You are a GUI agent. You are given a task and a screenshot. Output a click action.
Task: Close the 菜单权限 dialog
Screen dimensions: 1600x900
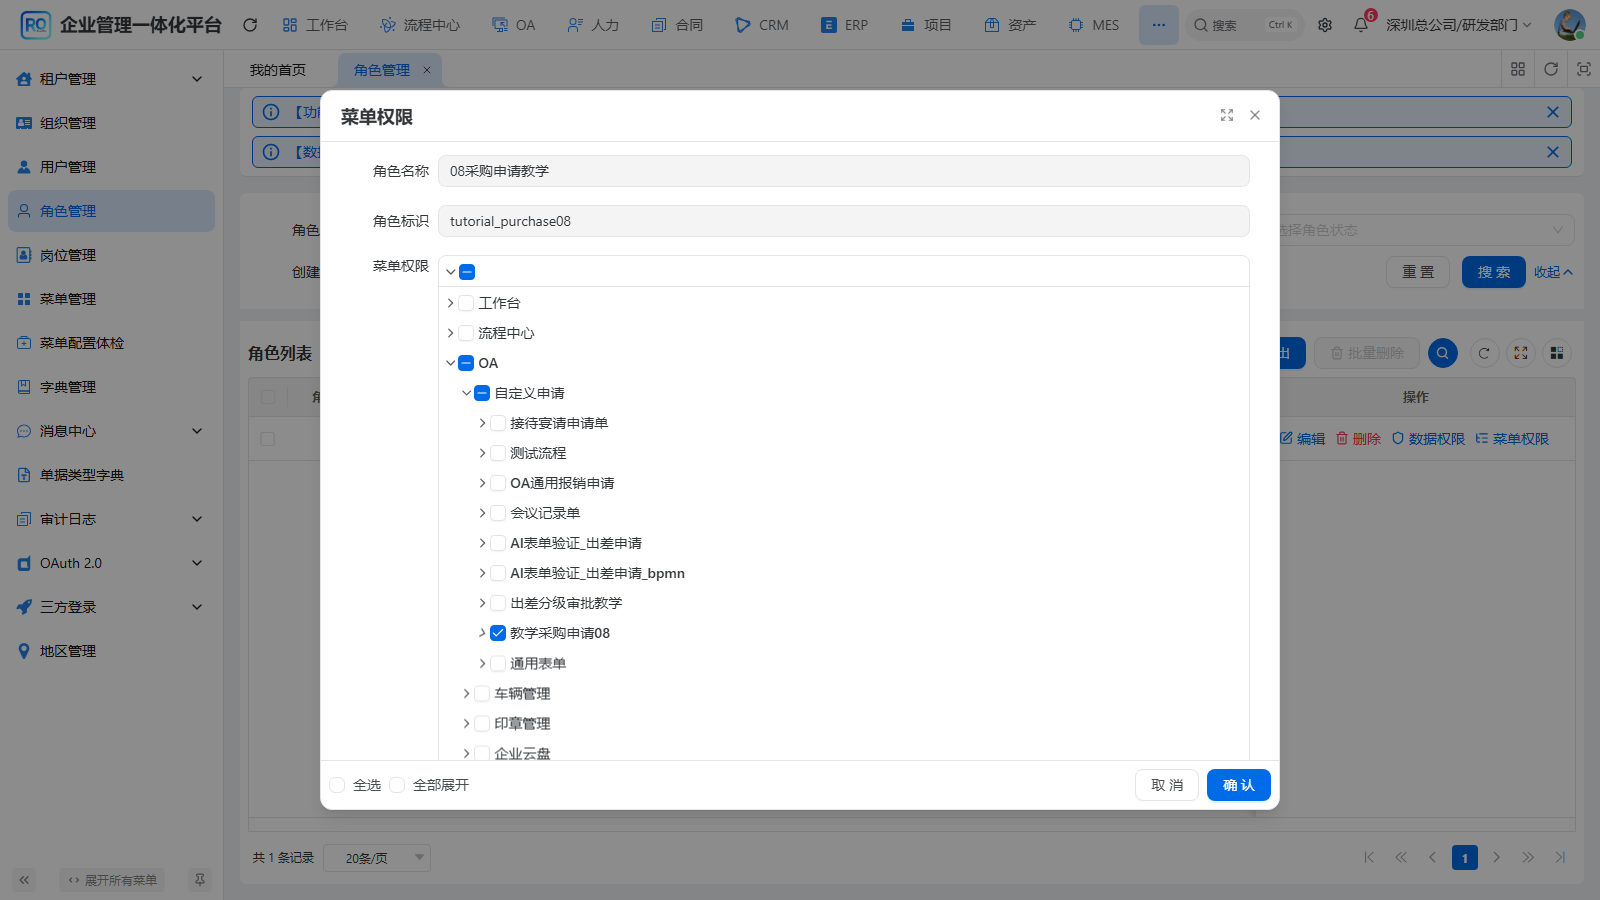click(x=1255, y=115)
